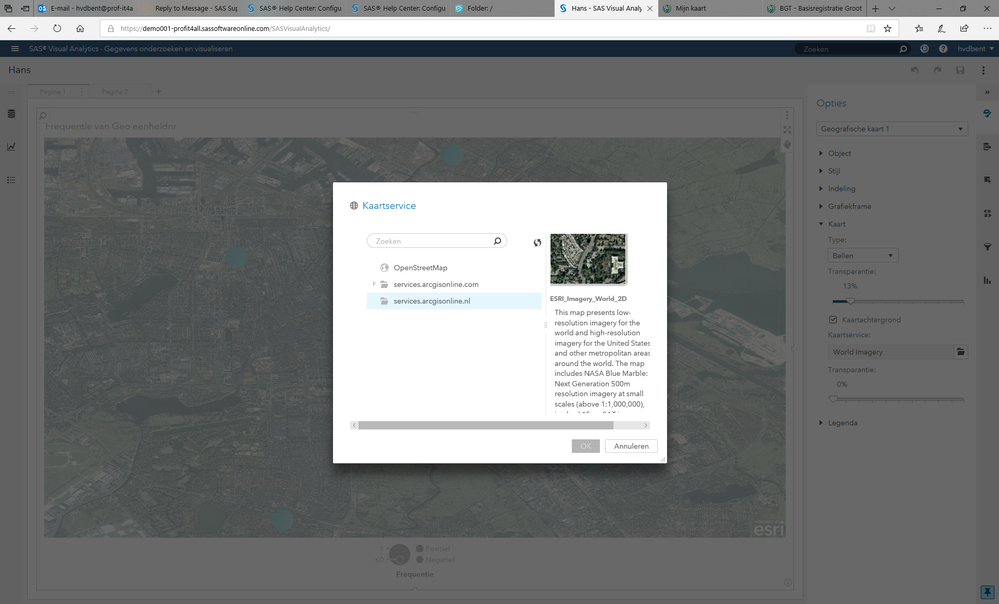Screen dimensions: 999x604
Task: Click the ESRI imagery thumbnail preview
Action: coord(588,259)
